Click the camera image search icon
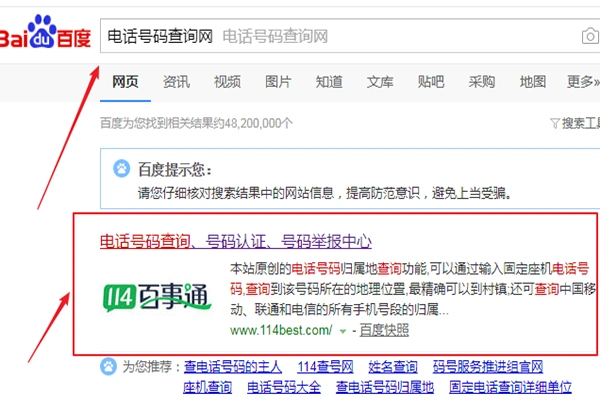 (x=590, y=36)
